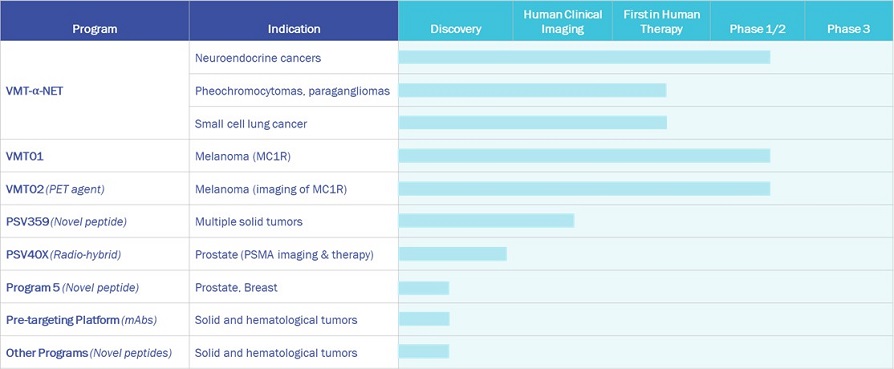Click the Program column header
This screenshot has width=894, height=369.
[95, 29]
